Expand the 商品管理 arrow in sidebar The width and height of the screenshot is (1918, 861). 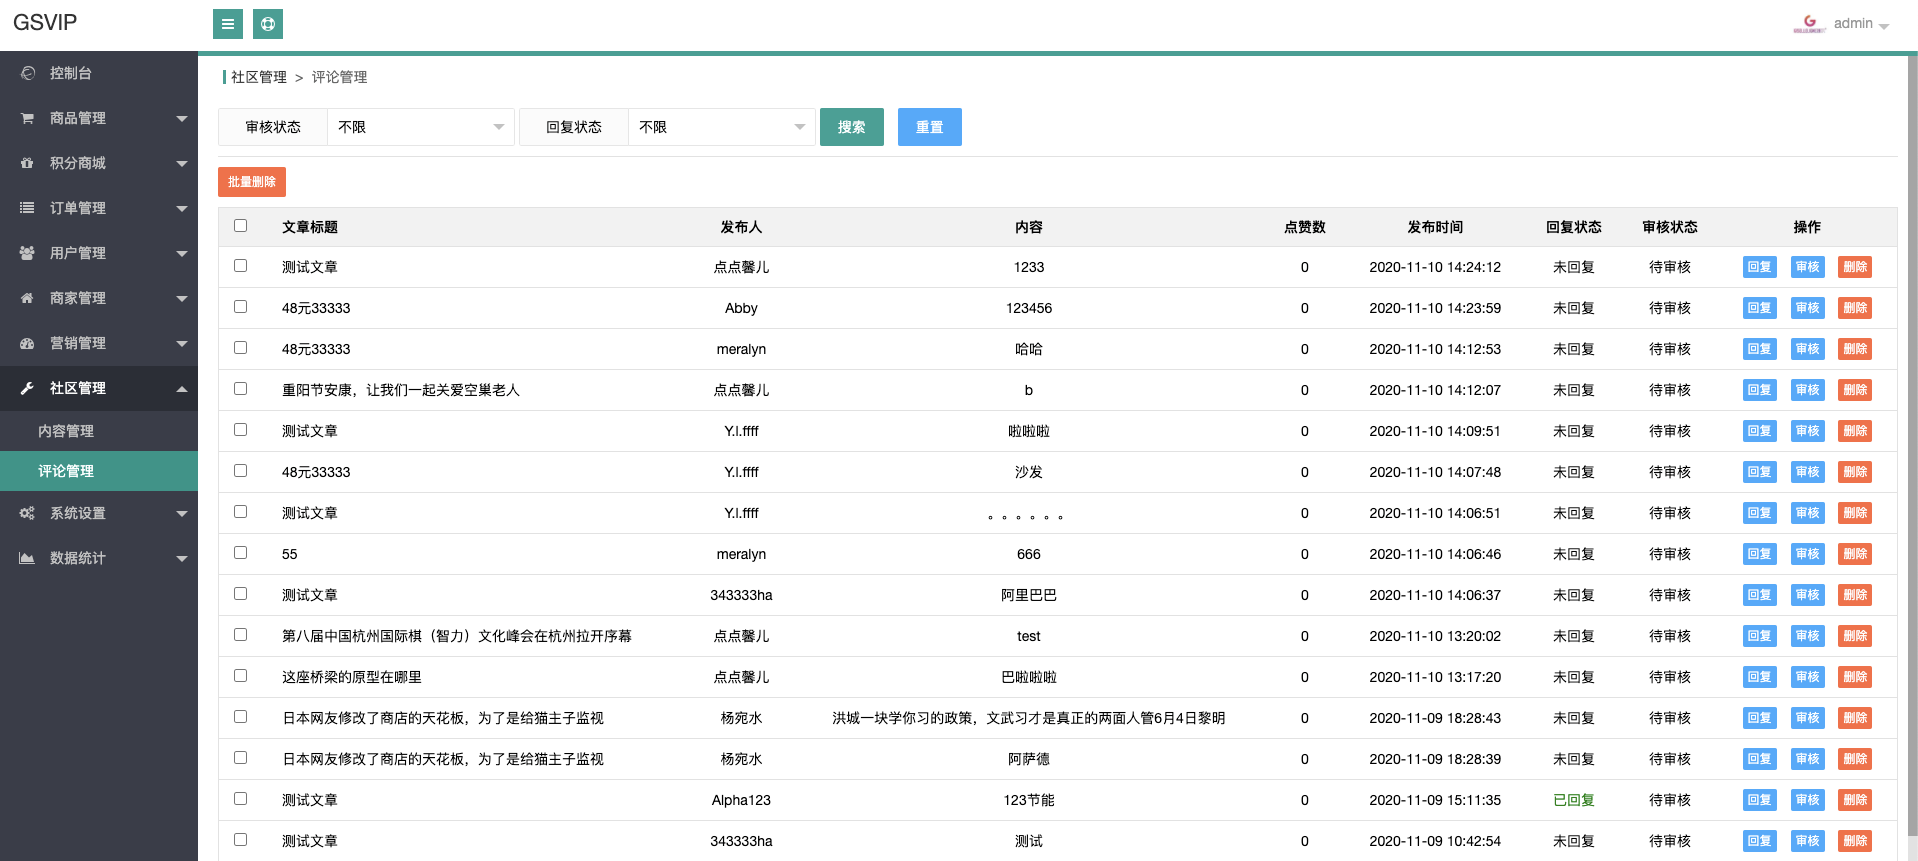(x=182, y=118)
